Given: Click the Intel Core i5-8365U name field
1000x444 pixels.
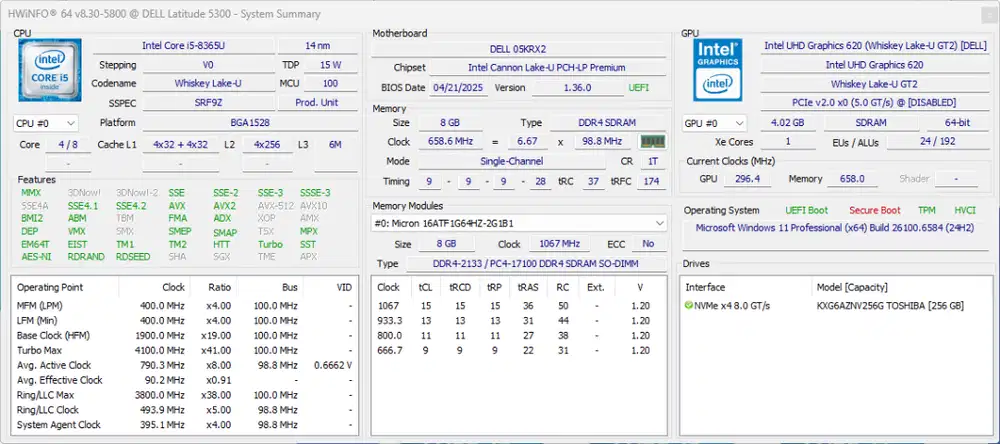Looking at the screenshot, I should tap(182, 45).
